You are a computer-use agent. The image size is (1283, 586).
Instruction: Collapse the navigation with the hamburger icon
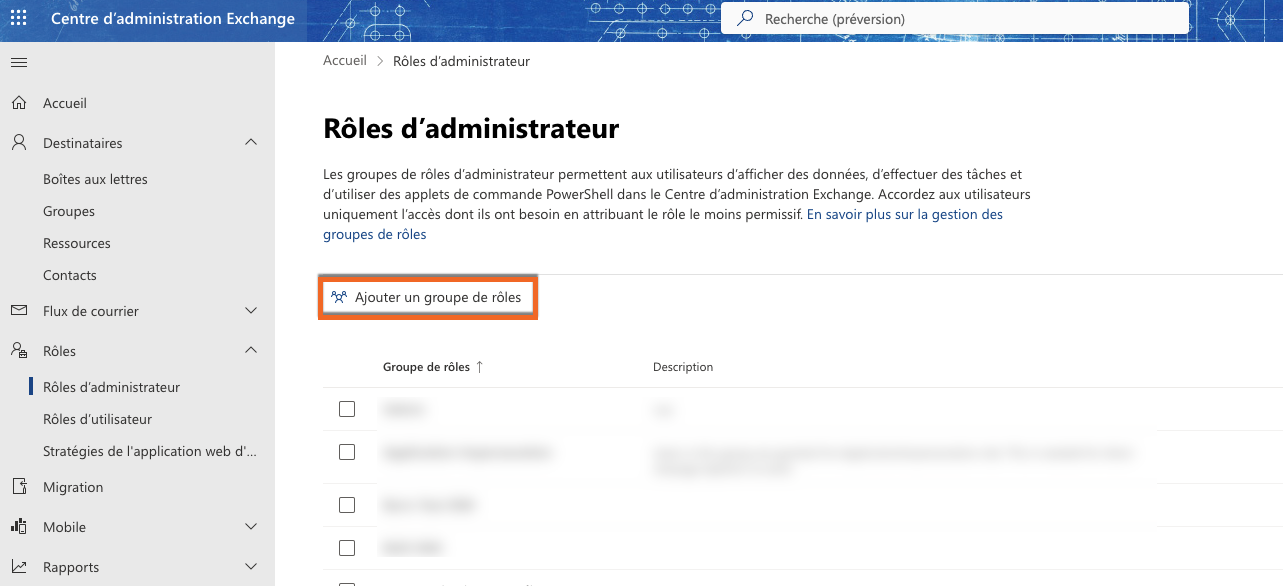18,62
